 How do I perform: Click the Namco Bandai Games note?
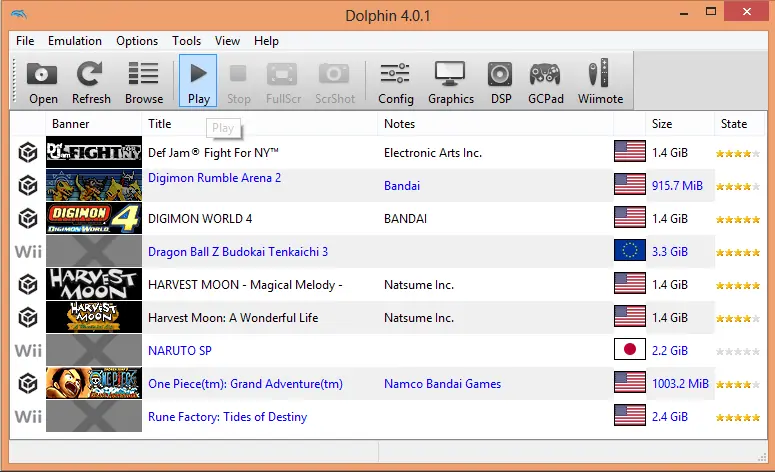[442, 384]
